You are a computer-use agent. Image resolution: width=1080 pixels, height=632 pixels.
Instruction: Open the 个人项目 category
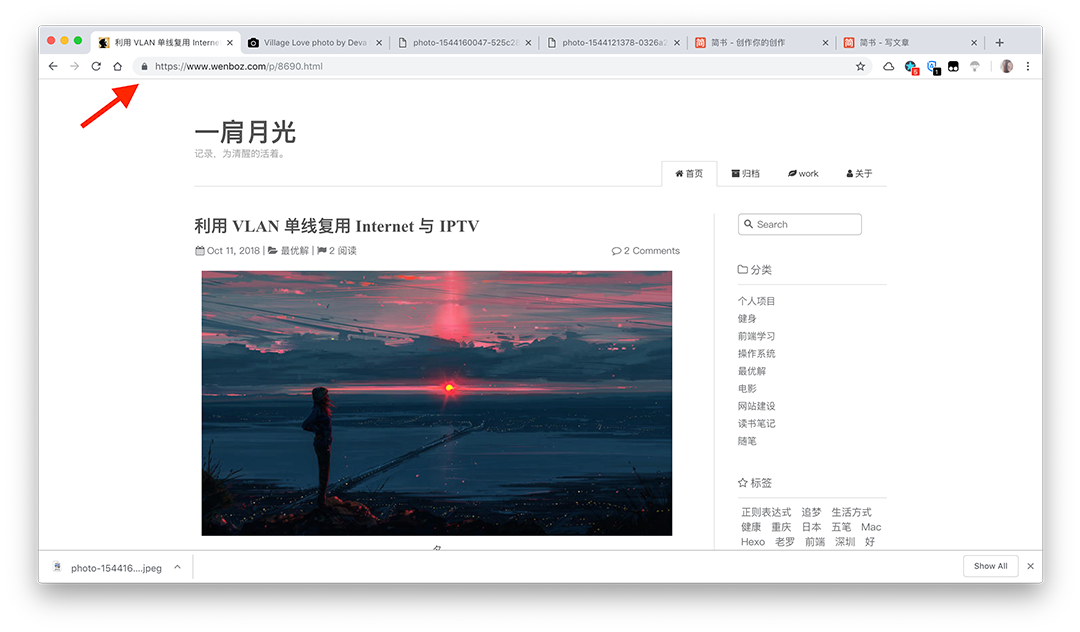[756, 301]
